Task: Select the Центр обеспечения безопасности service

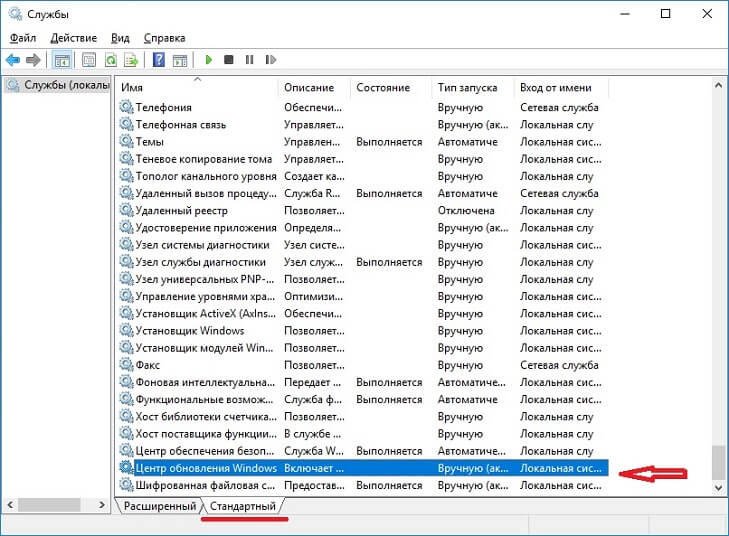Action: (x=363, y=451)
